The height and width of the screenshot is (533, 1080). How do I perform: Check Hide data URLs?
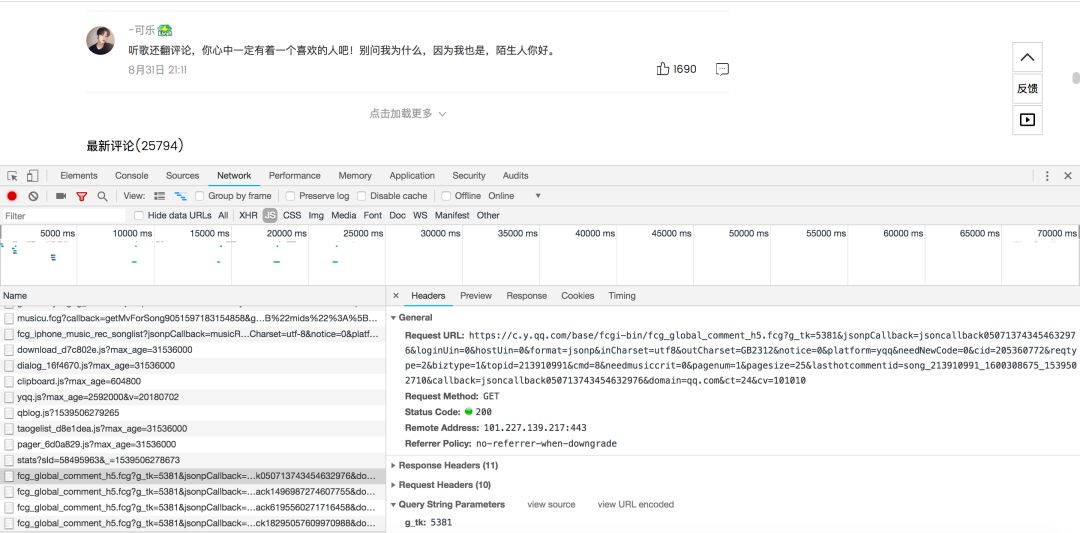(139, 216)
